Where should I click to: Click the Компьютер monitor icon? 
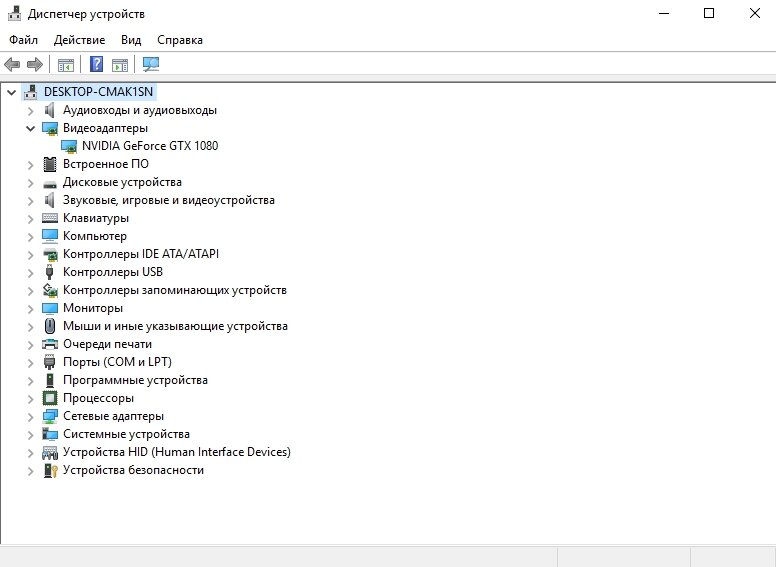click(50, 236)
